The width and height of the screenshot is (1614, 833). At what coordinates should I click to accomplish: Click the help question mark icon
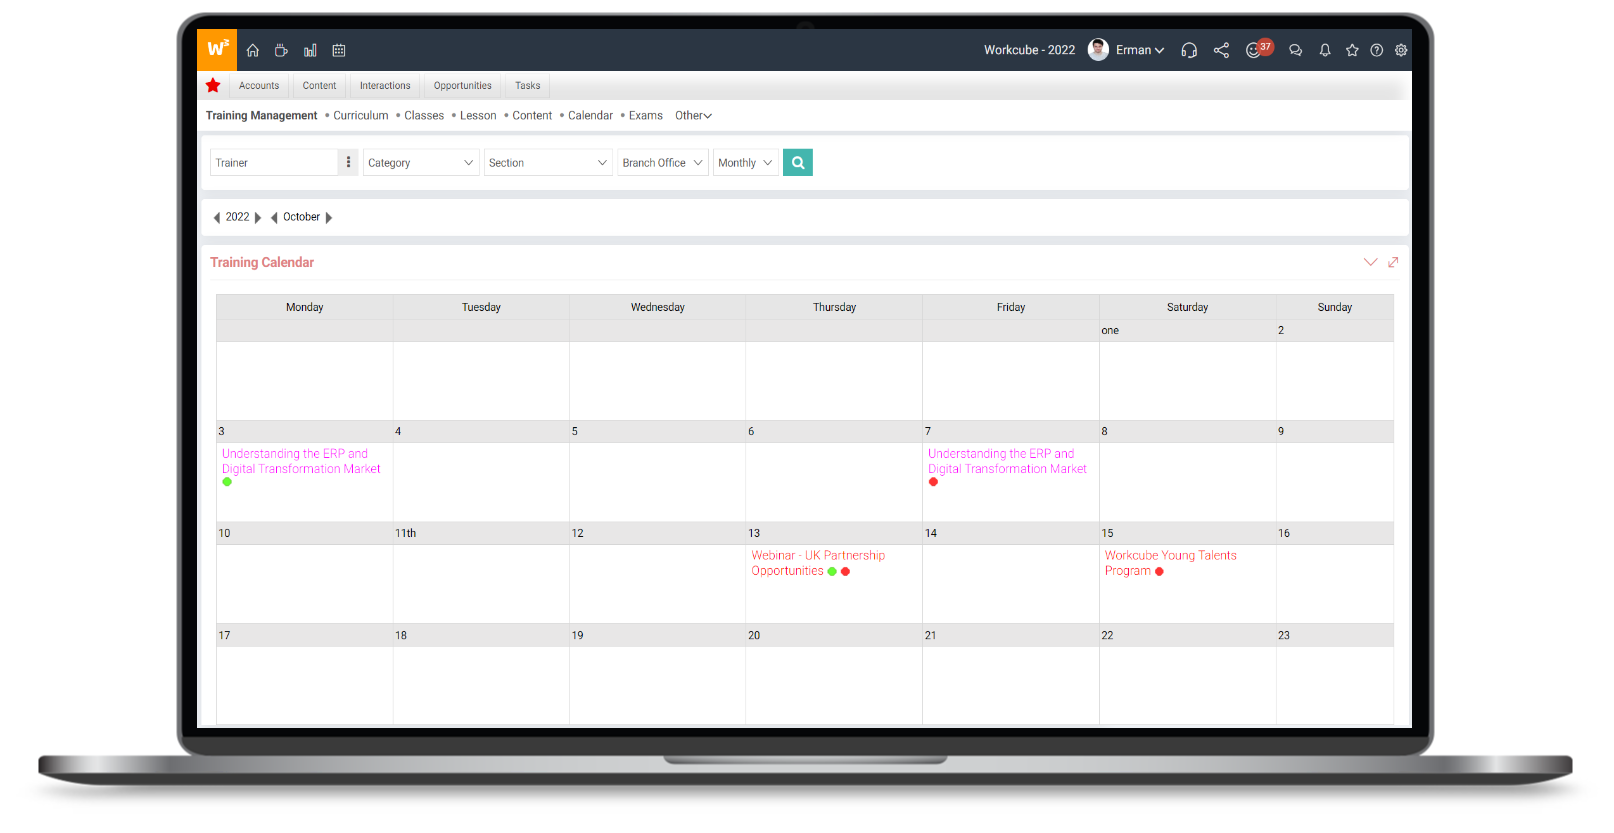point(1377,50)
